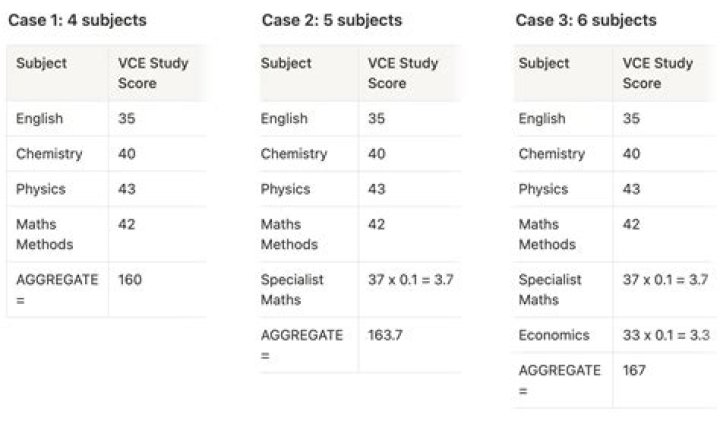The height and width of the screenshot is (421, 720).
Task: Click the aggregate value 167
Action: point(634,370)
